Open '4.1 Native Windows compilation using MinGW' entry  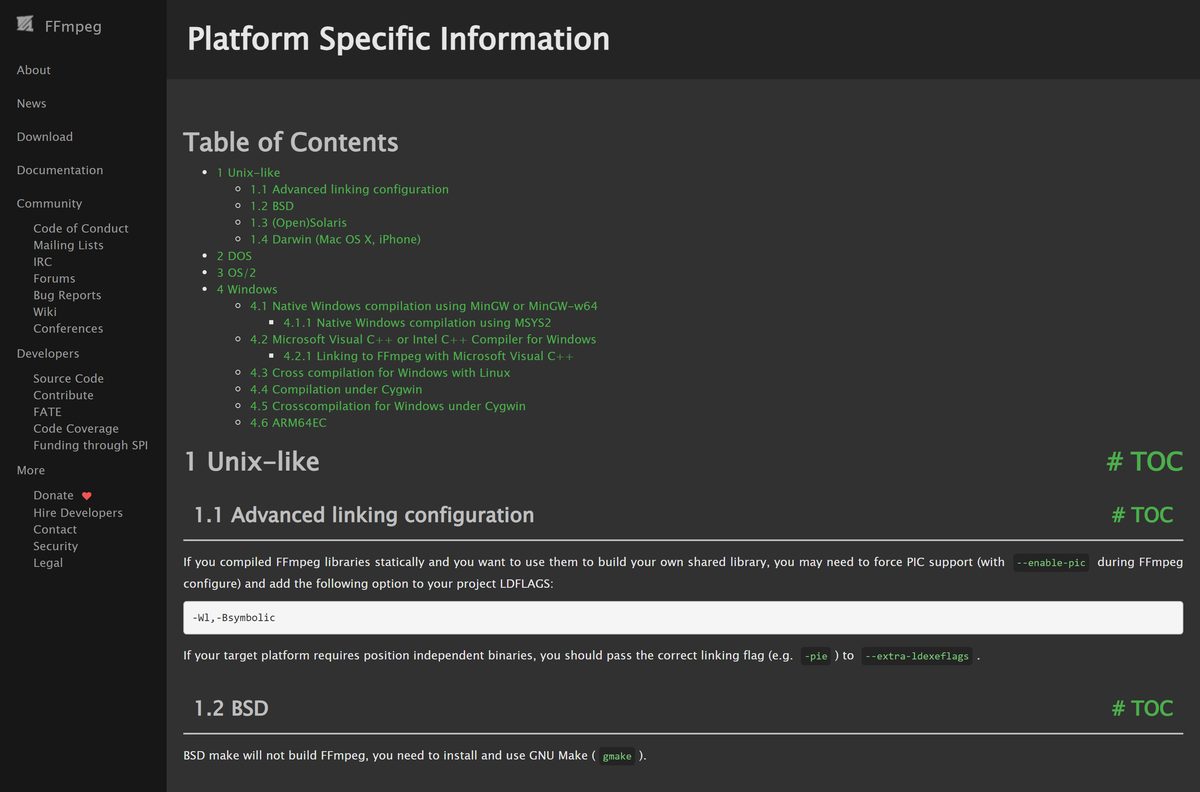click(424, 306)
